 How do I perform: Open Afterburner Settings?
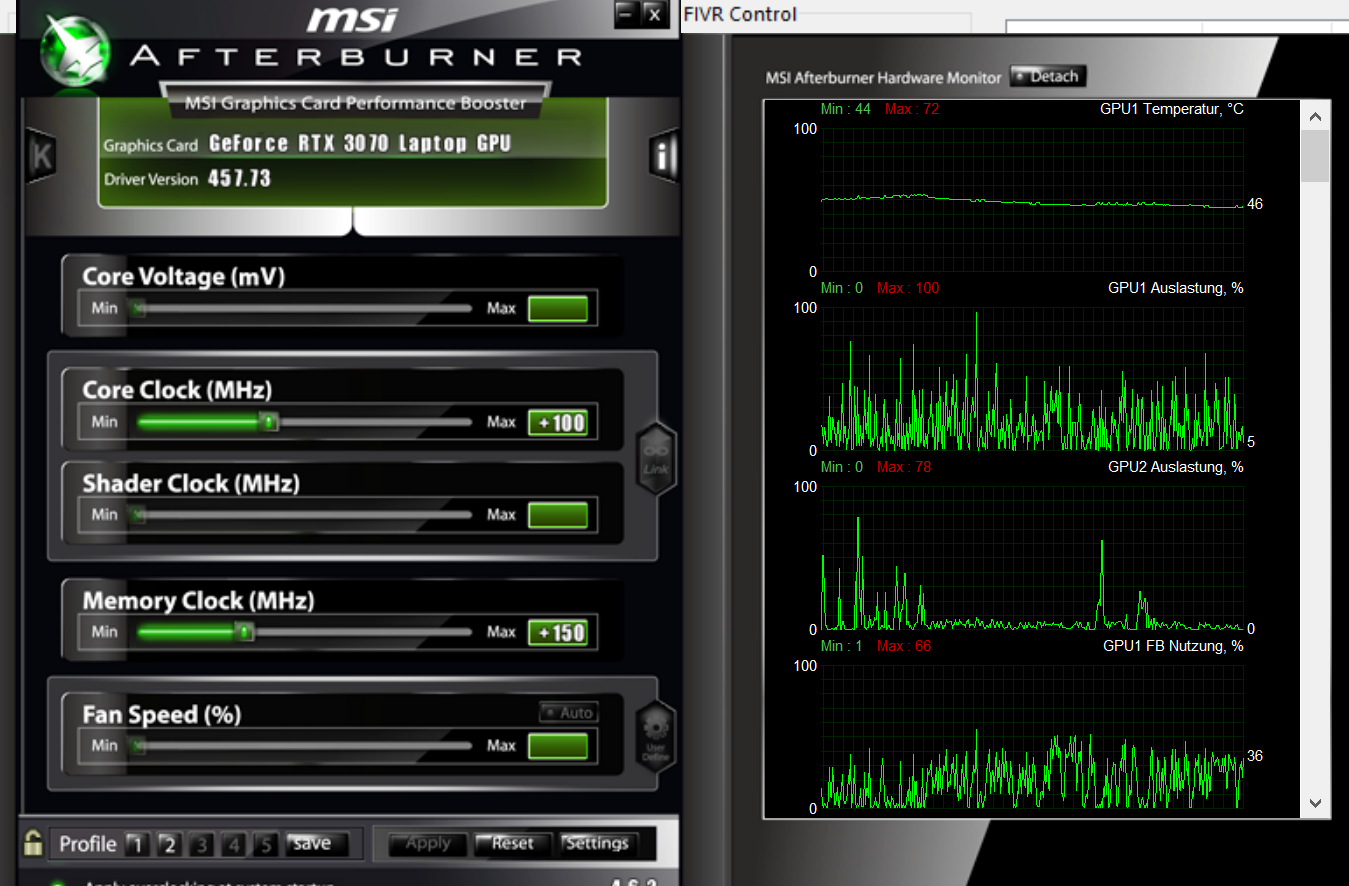[597, 844]
